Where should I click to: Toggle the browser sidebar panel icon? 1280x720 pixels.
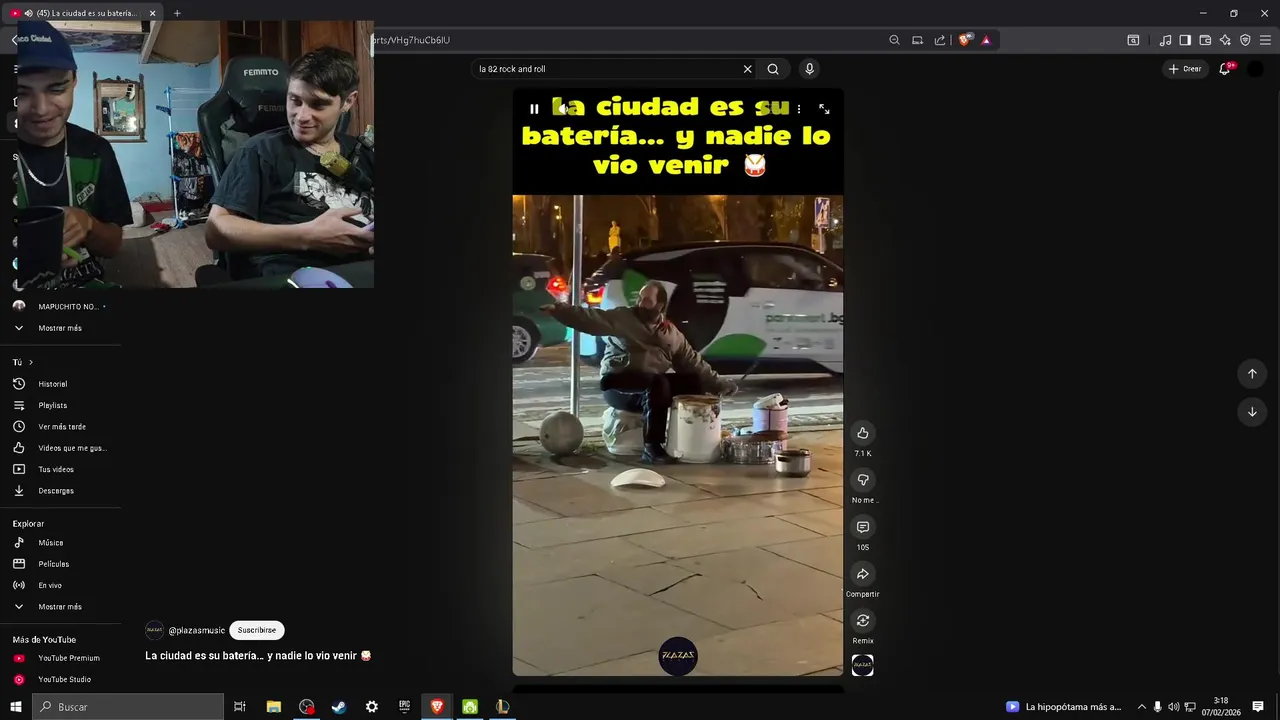point(1185,40)
